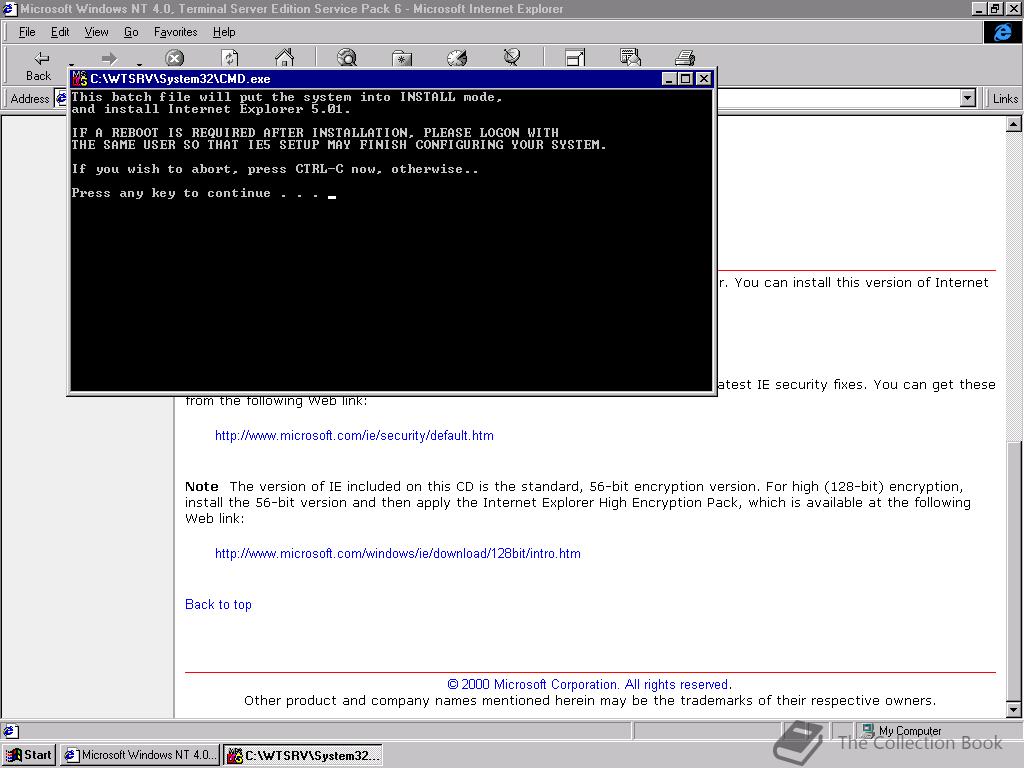The height and width of the screenshot is (768, 1024).
Task: Click the Address label
Action: 30,99
